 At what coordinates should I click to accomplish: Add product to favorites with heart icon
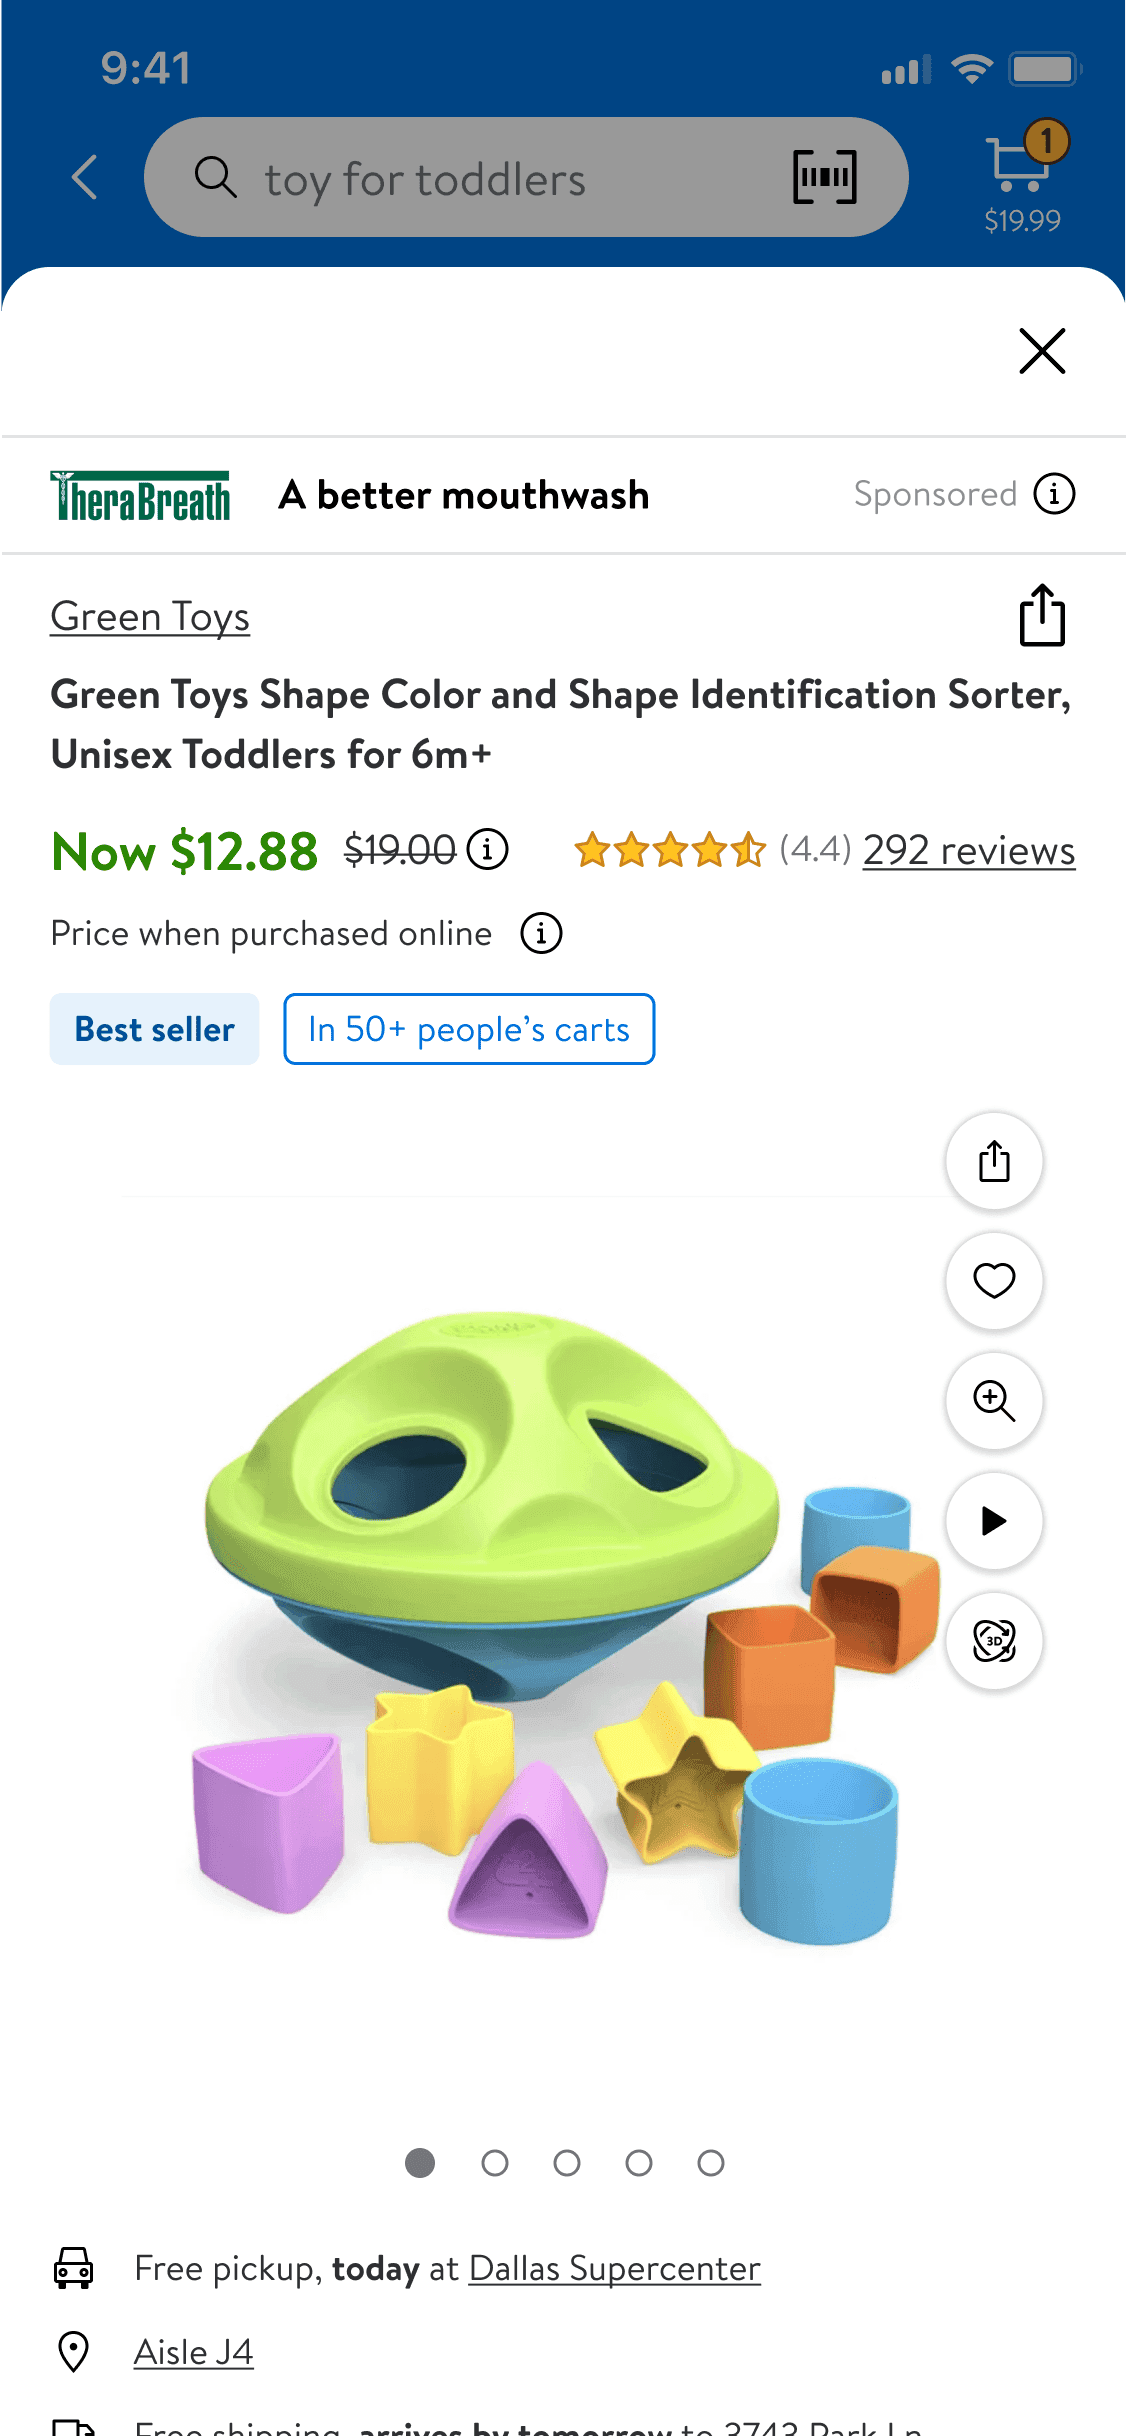tap(994, 1281)
